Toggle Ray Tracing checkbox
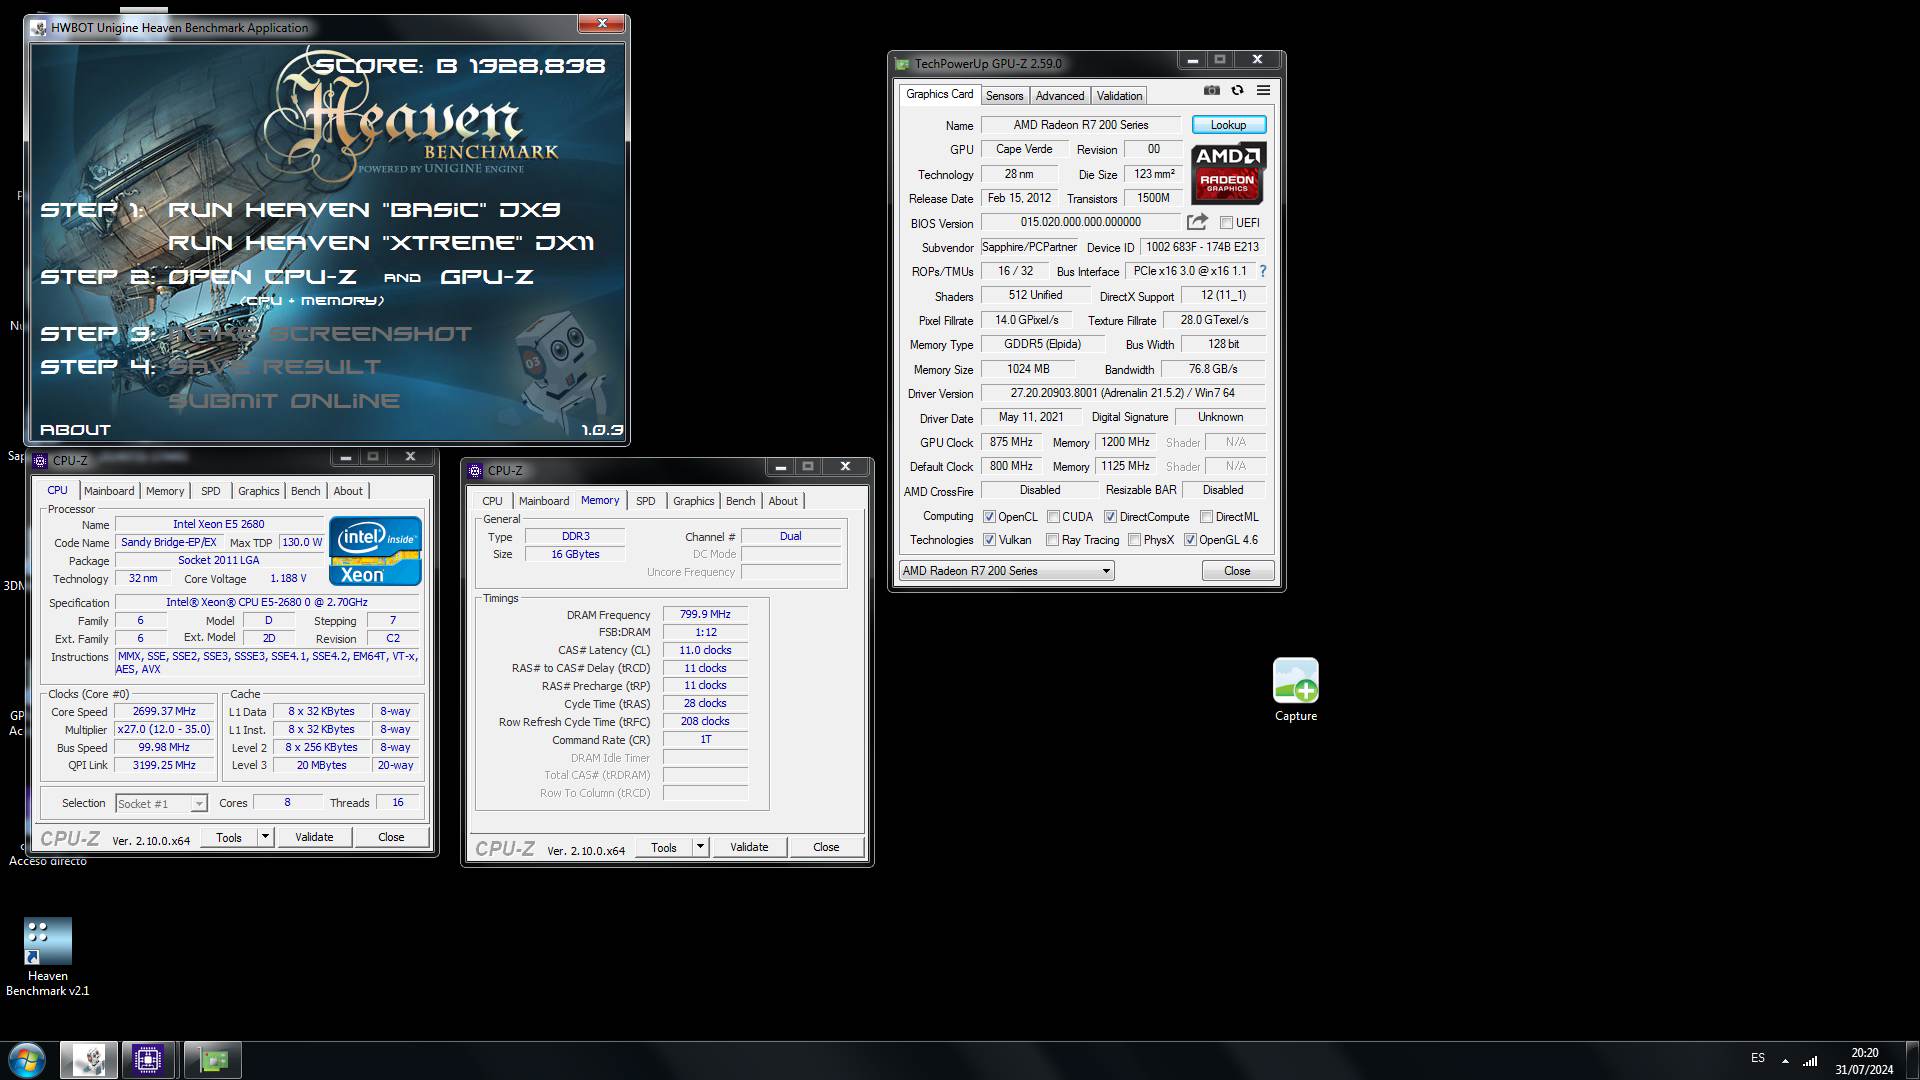The image size is (1920, 1080). 1052,540
